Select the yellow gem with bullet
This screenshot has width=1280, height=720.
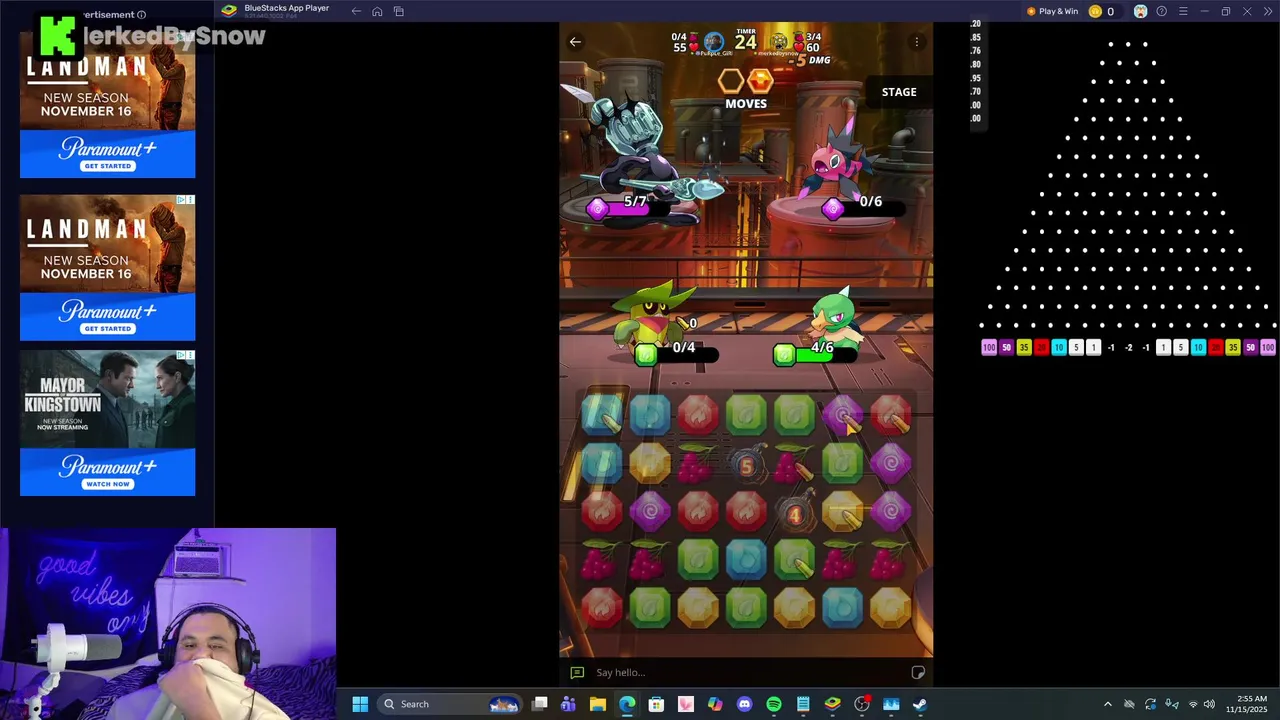[x=843, y=513]
